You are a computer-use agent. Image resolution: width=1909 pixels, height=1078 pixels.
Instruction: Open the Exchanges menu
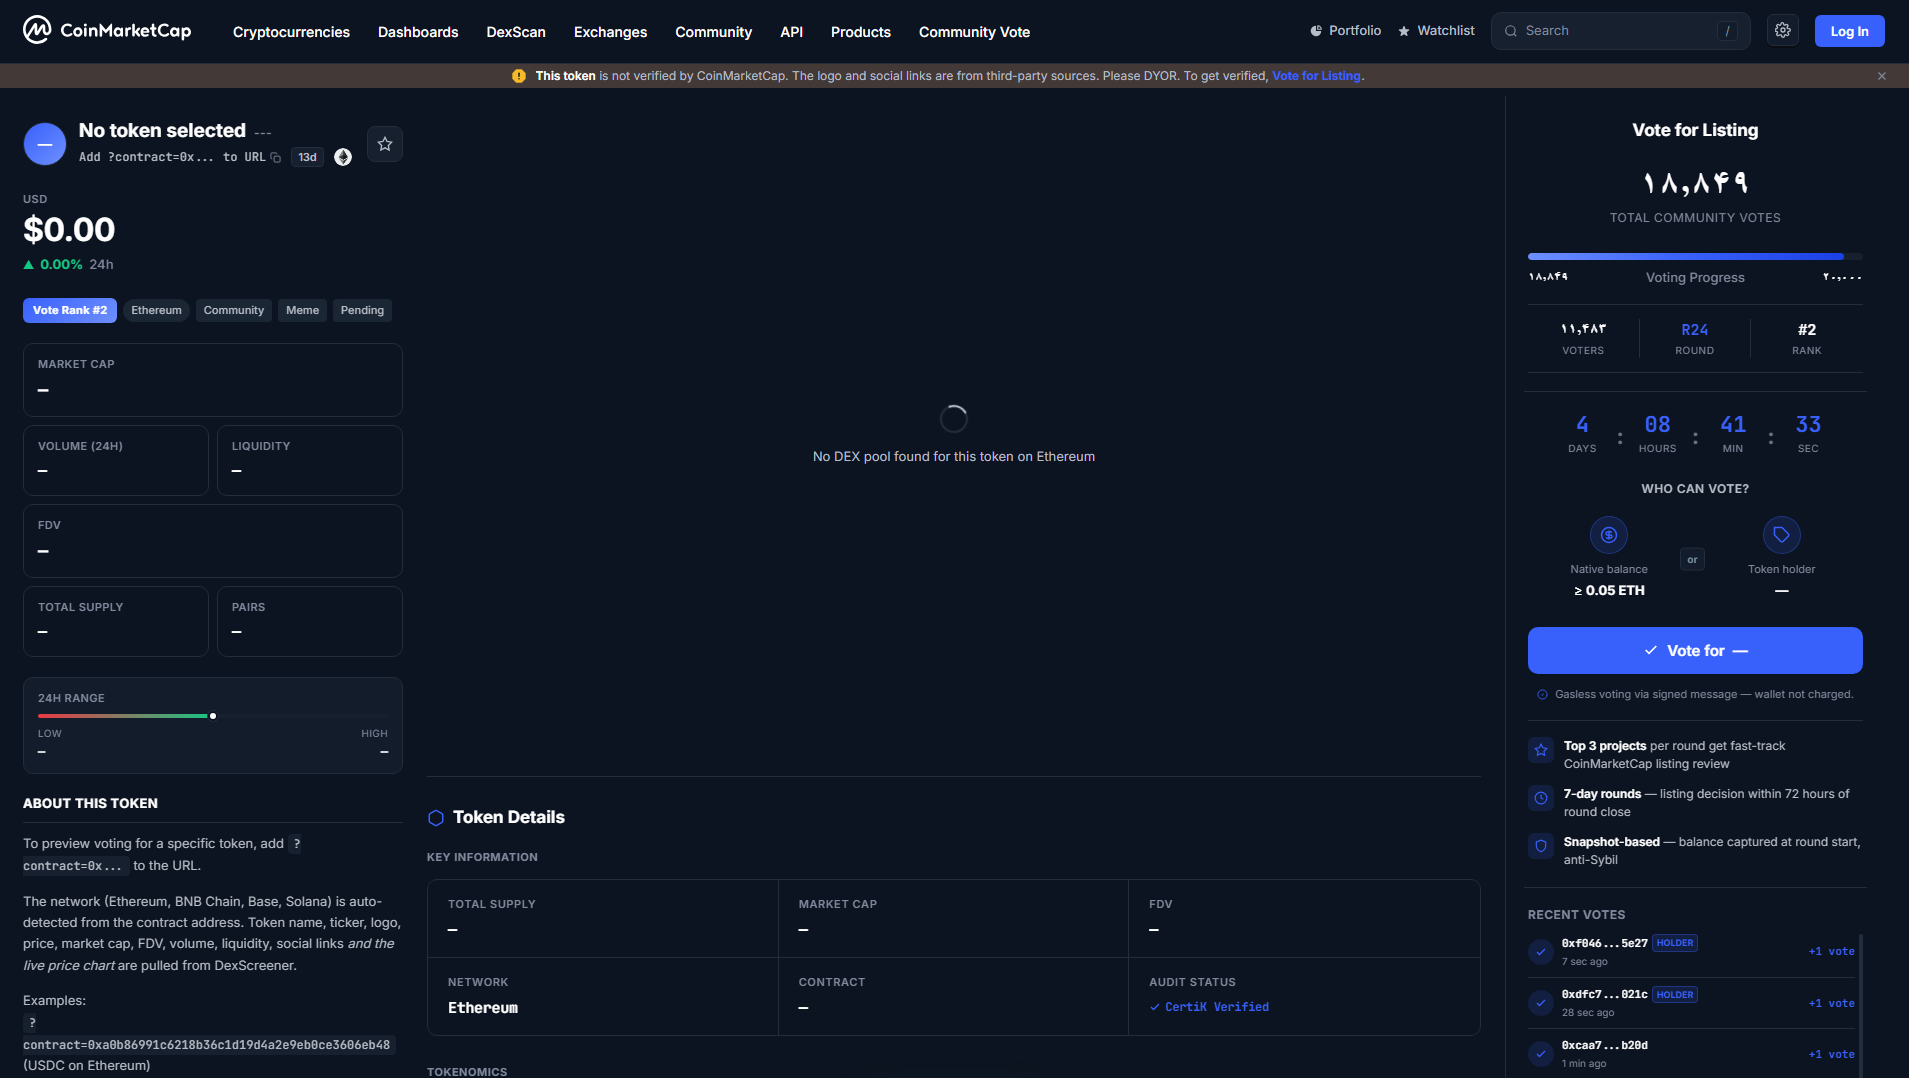click(x=610, y=32)
